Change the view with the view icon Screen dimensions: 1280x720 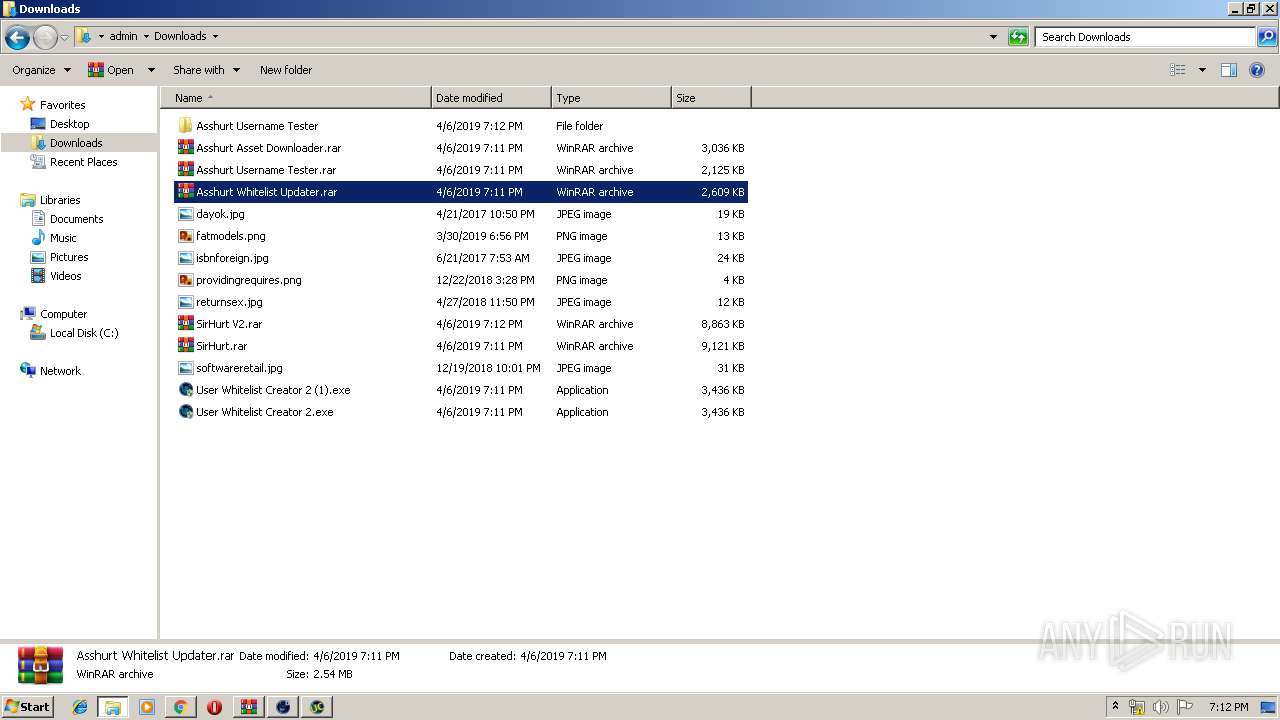click(1178, 70)
